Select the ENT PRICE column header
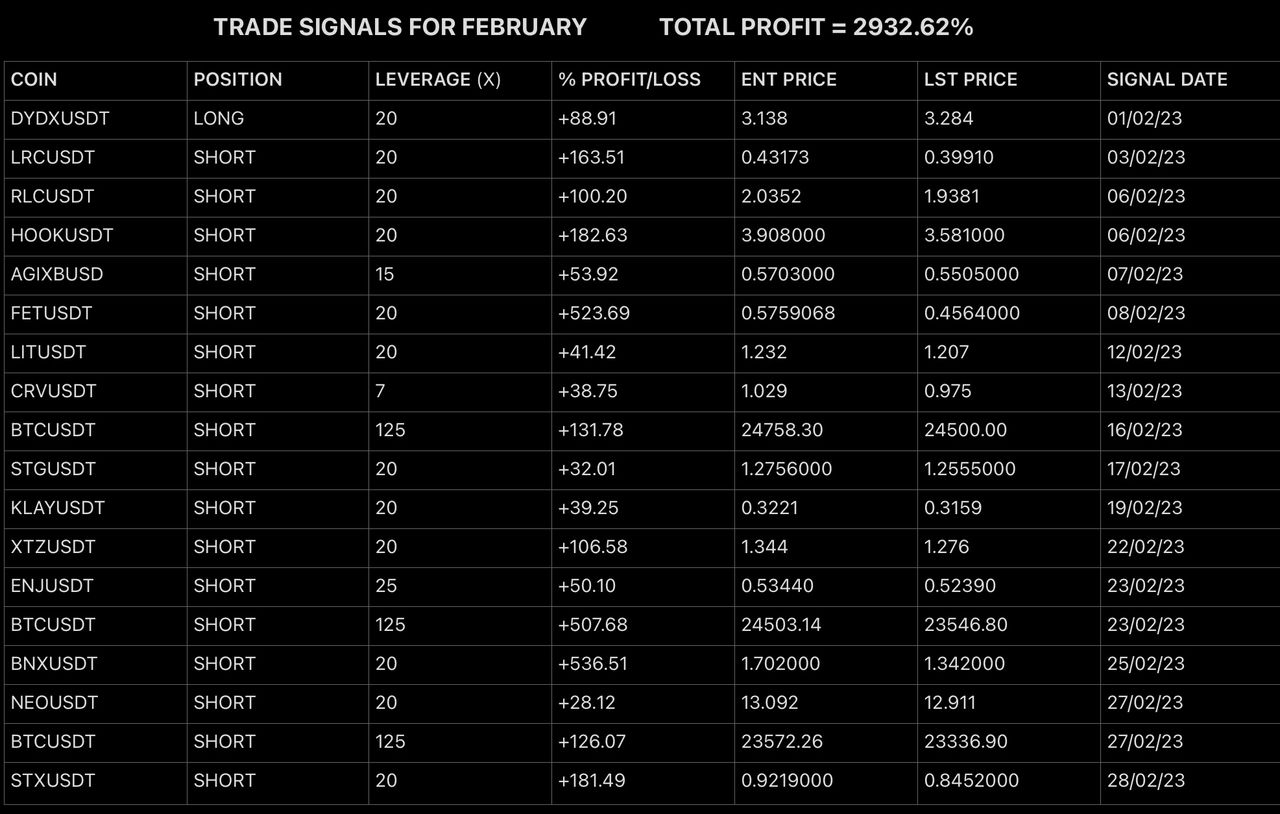The height and width of the screenshot is (814, 1280). click(x=789, y=80)
